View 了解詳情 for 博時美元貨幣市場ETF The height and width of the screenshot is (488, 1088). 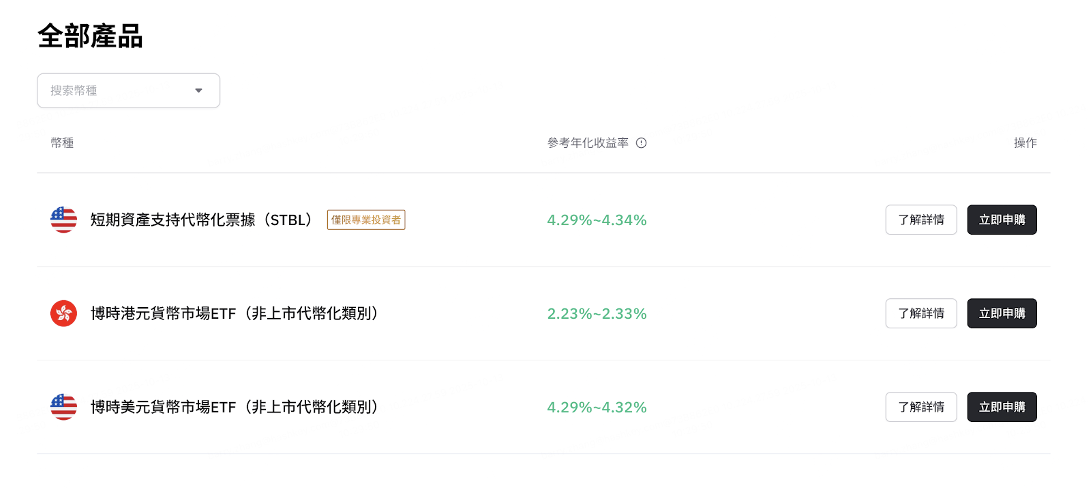[921, 407]
